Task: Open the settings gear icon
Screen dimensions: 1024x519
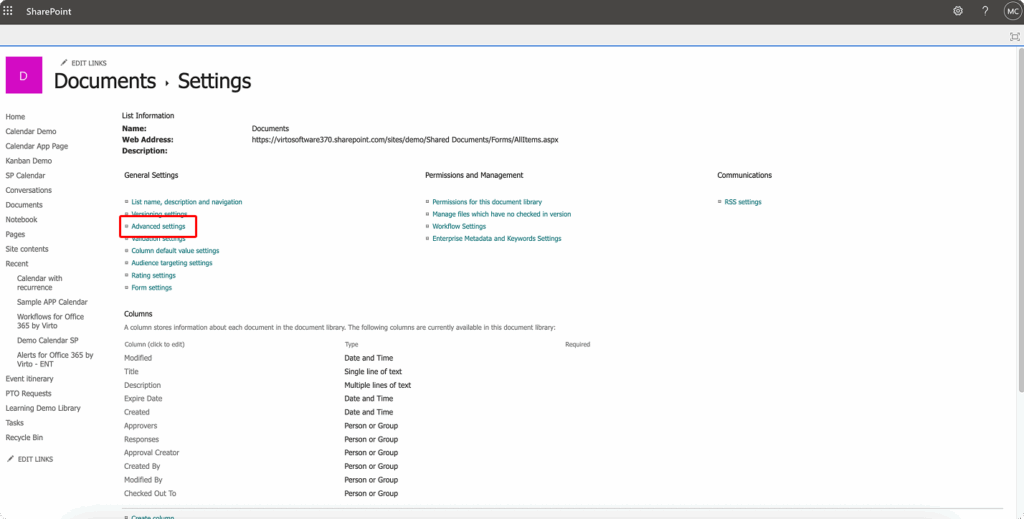Action: 957,11
